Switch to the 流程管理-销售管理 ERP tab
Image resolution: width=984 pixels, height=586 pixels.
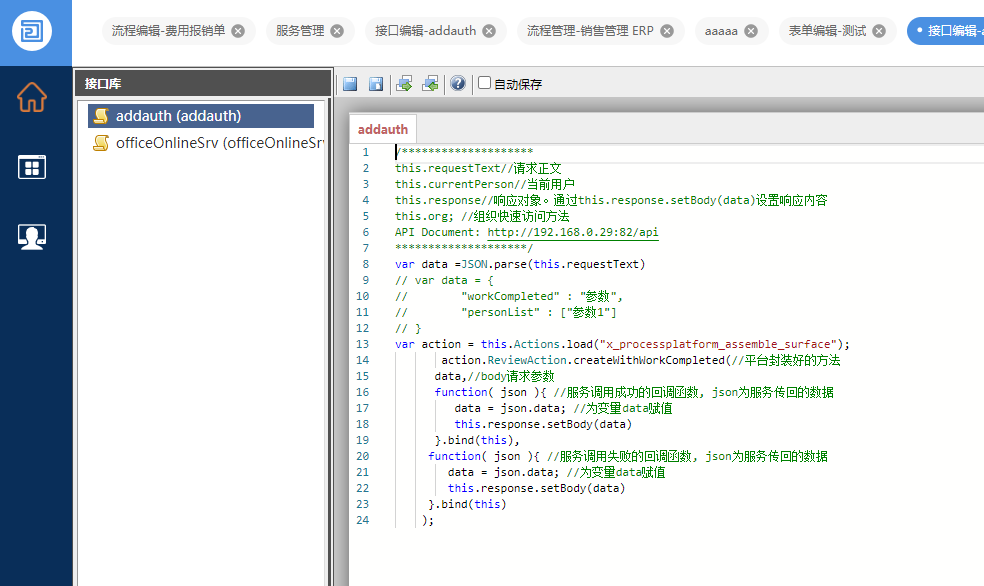590,31
